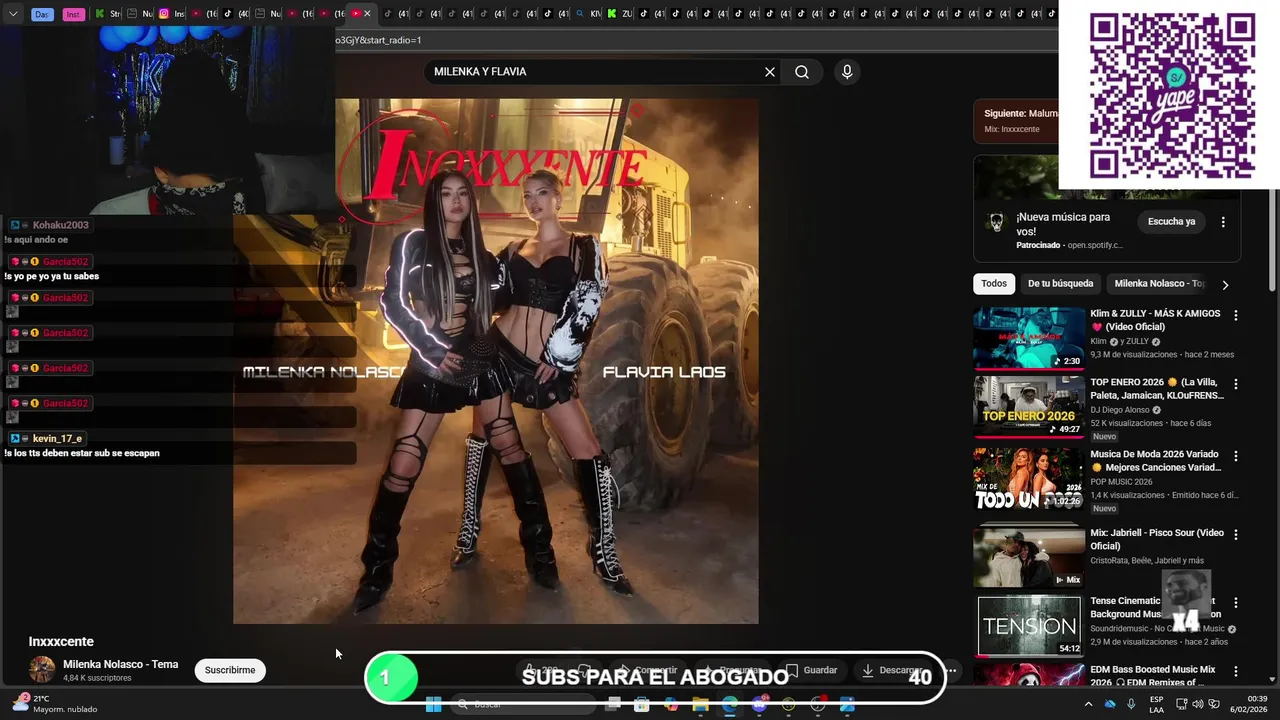Open the 'Siguiente: Malum...' up-next panel
This screenshot has width=1280, height=720.
[1016, 121]
